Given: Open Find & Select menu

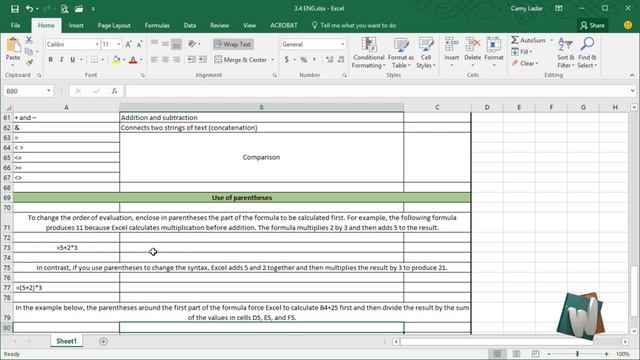Looking at the screenshot, I should (587, 53).
